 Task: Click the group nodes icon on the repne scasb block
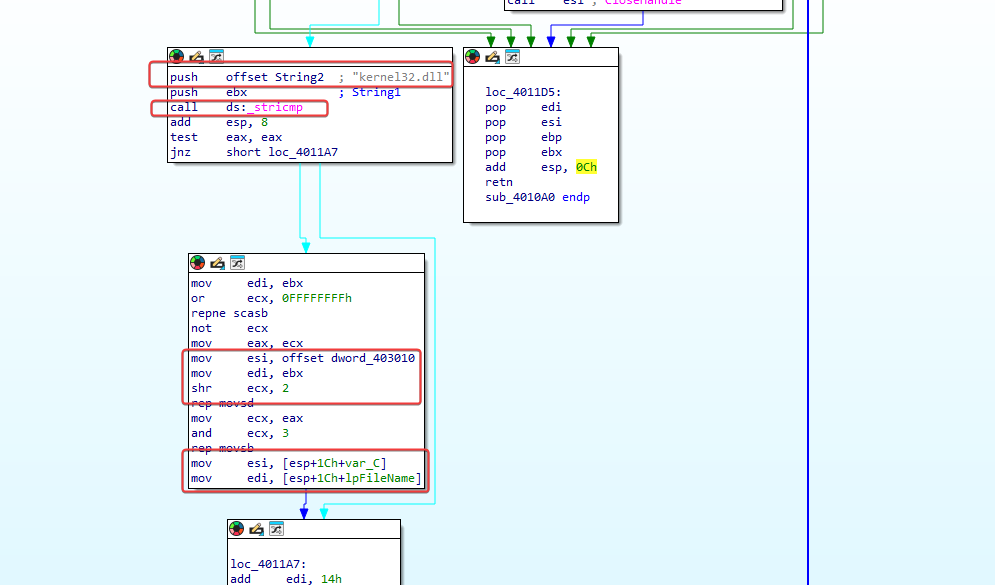click(x=237, y=263)
